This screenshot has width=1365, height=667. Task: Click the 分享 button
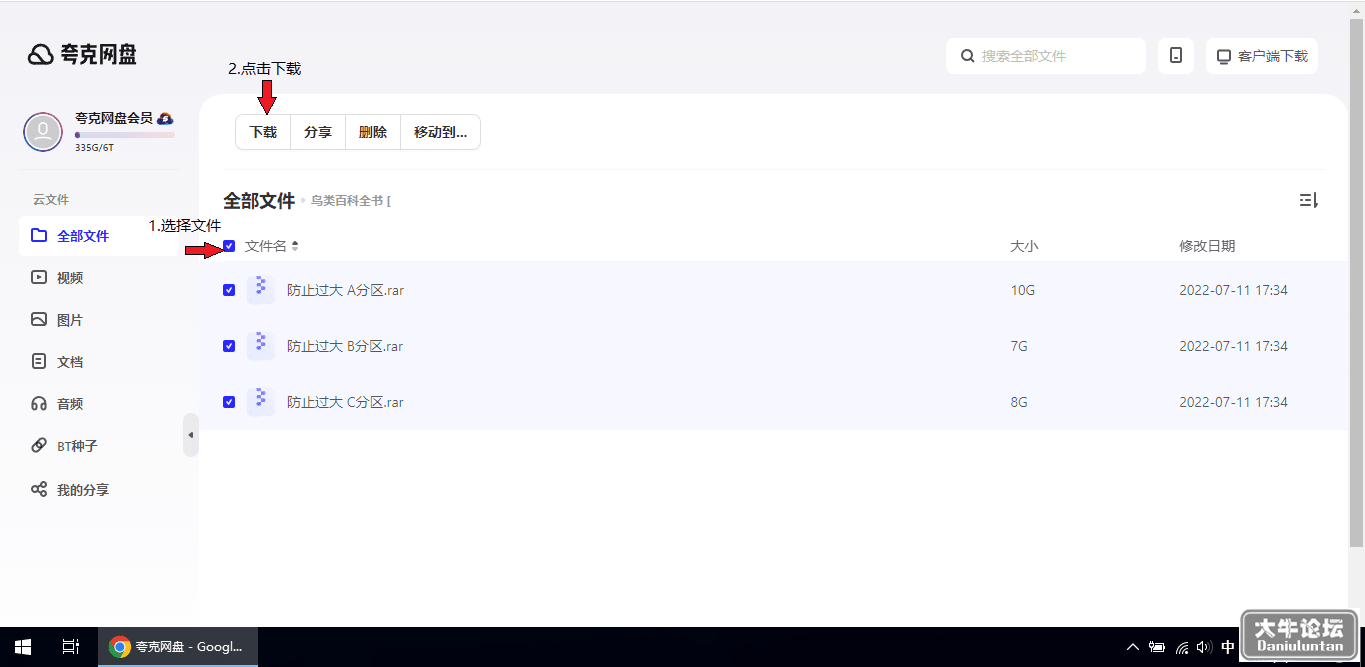click(318, 132)
